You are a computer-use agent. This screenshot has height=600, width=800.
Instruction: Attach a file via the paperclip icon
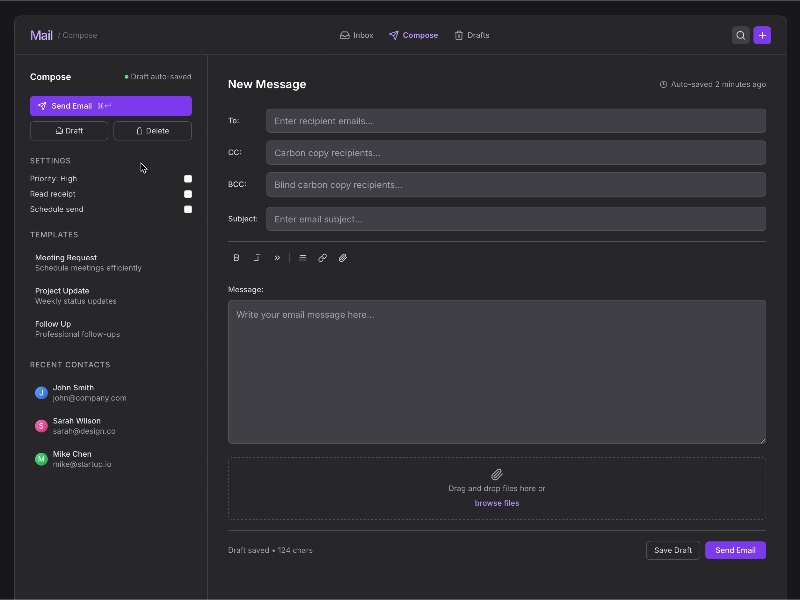tap(343, 257)
